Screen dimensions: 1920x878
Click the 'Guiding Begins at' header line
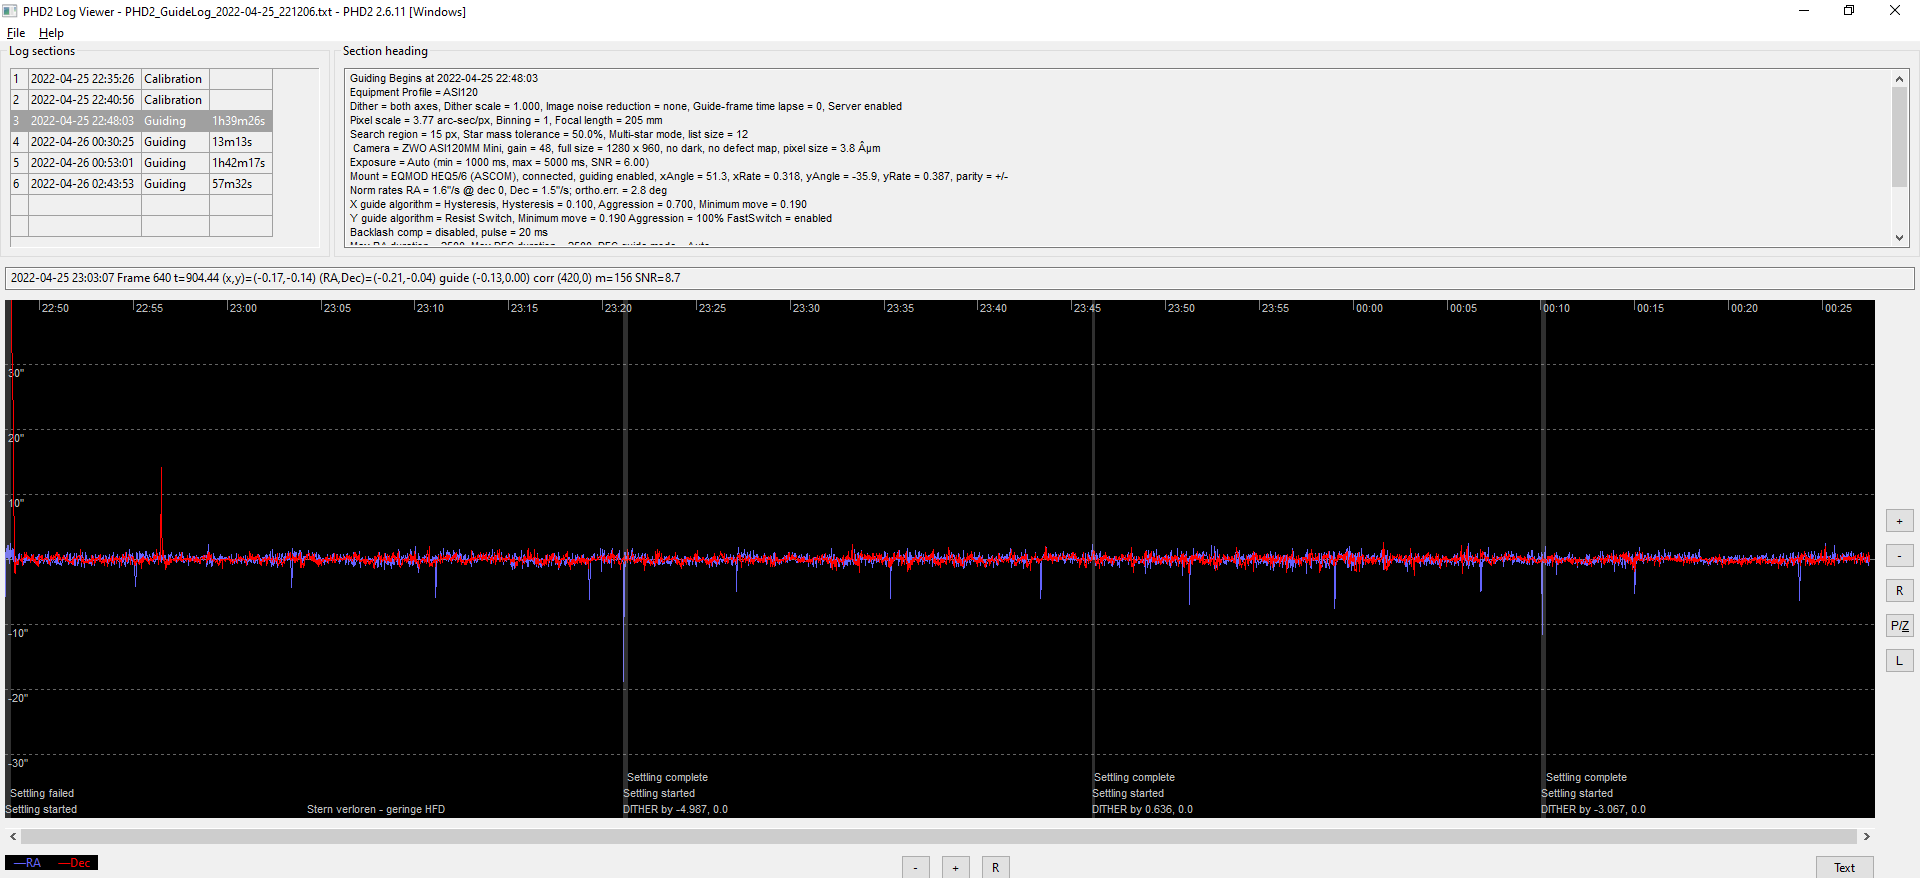[x=444, y=78]
